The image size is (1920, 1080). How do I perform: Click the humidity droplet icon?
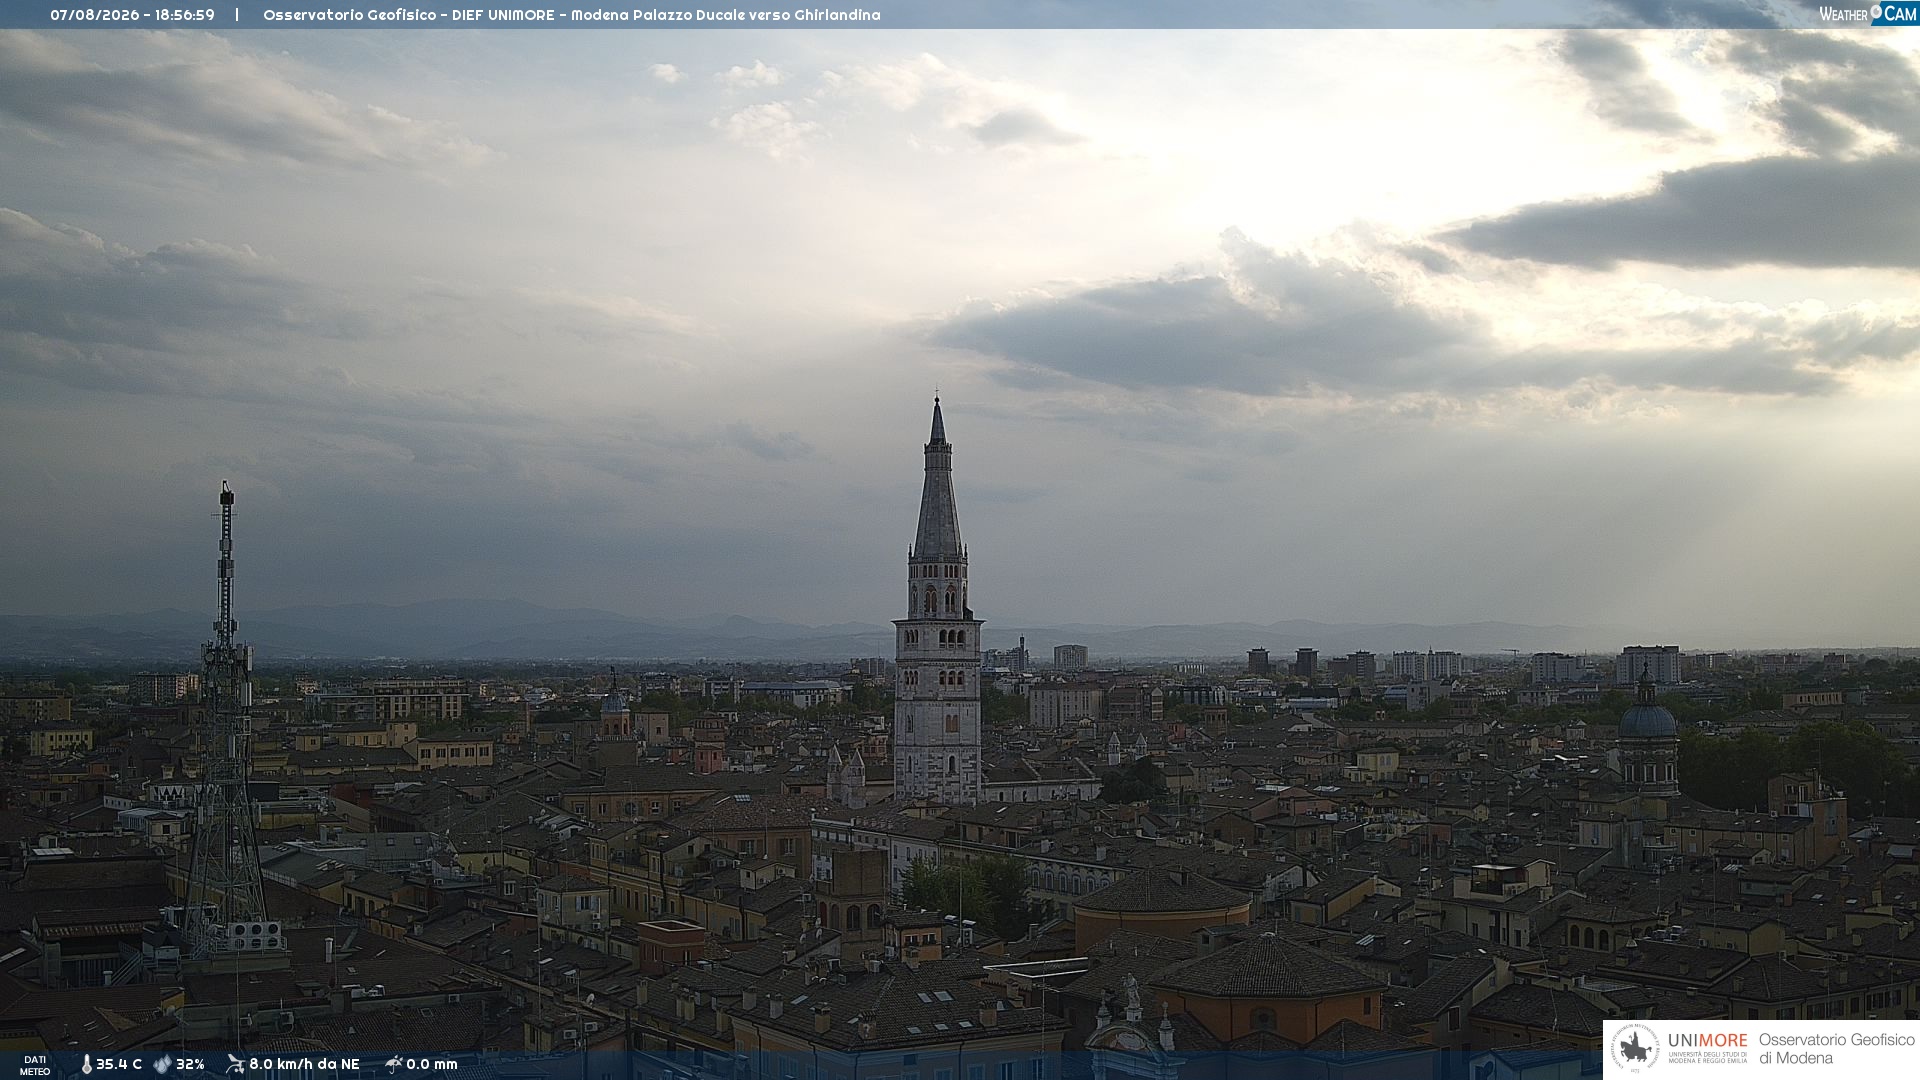[162, 1064]
